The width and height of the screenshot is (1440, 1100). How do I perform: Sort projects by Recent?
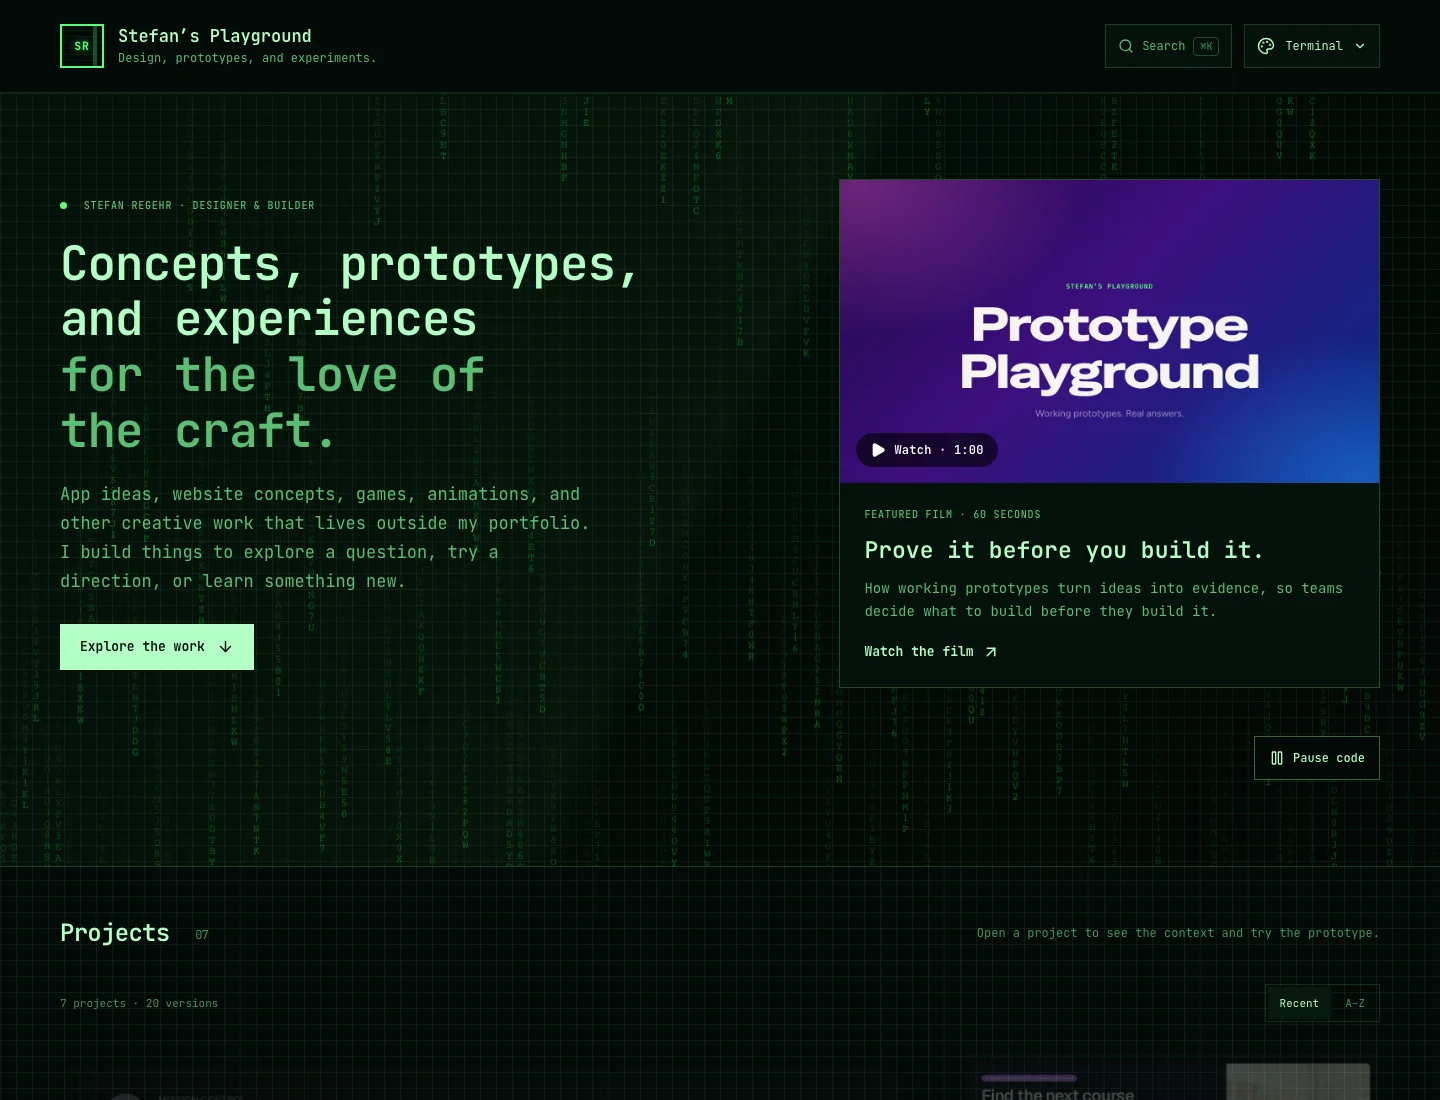point(1299,1003)
